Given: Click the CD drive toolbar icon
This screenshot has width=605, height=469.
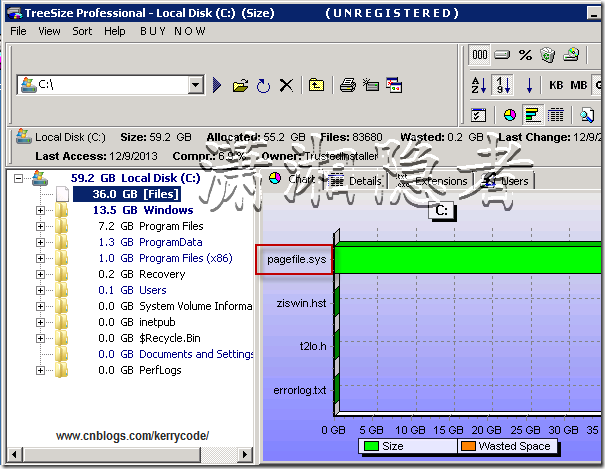Looking at the screenshot, I should point(571,54).
